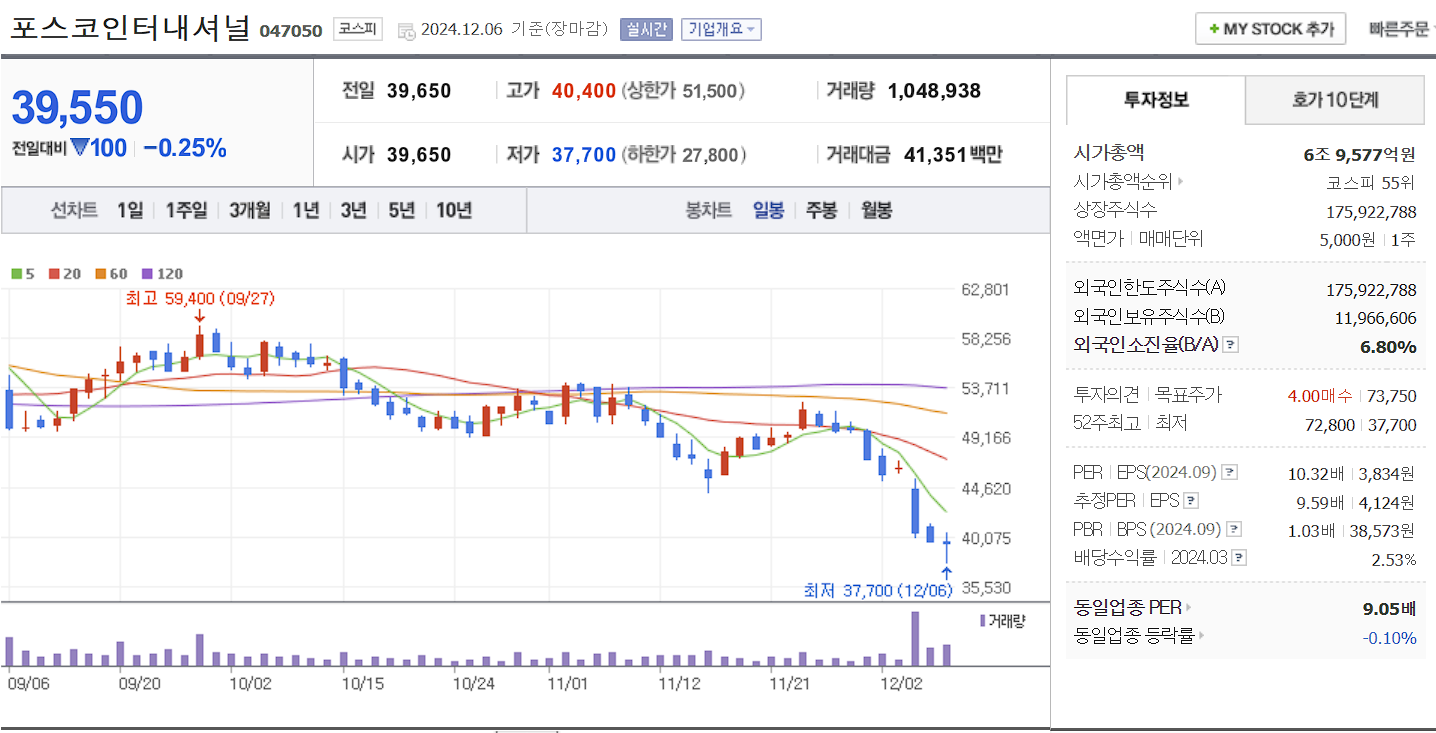Open the 기업개요 dropdown
Screen dimensions: 1436x733
pyautogui.click(x=721, y=29)
